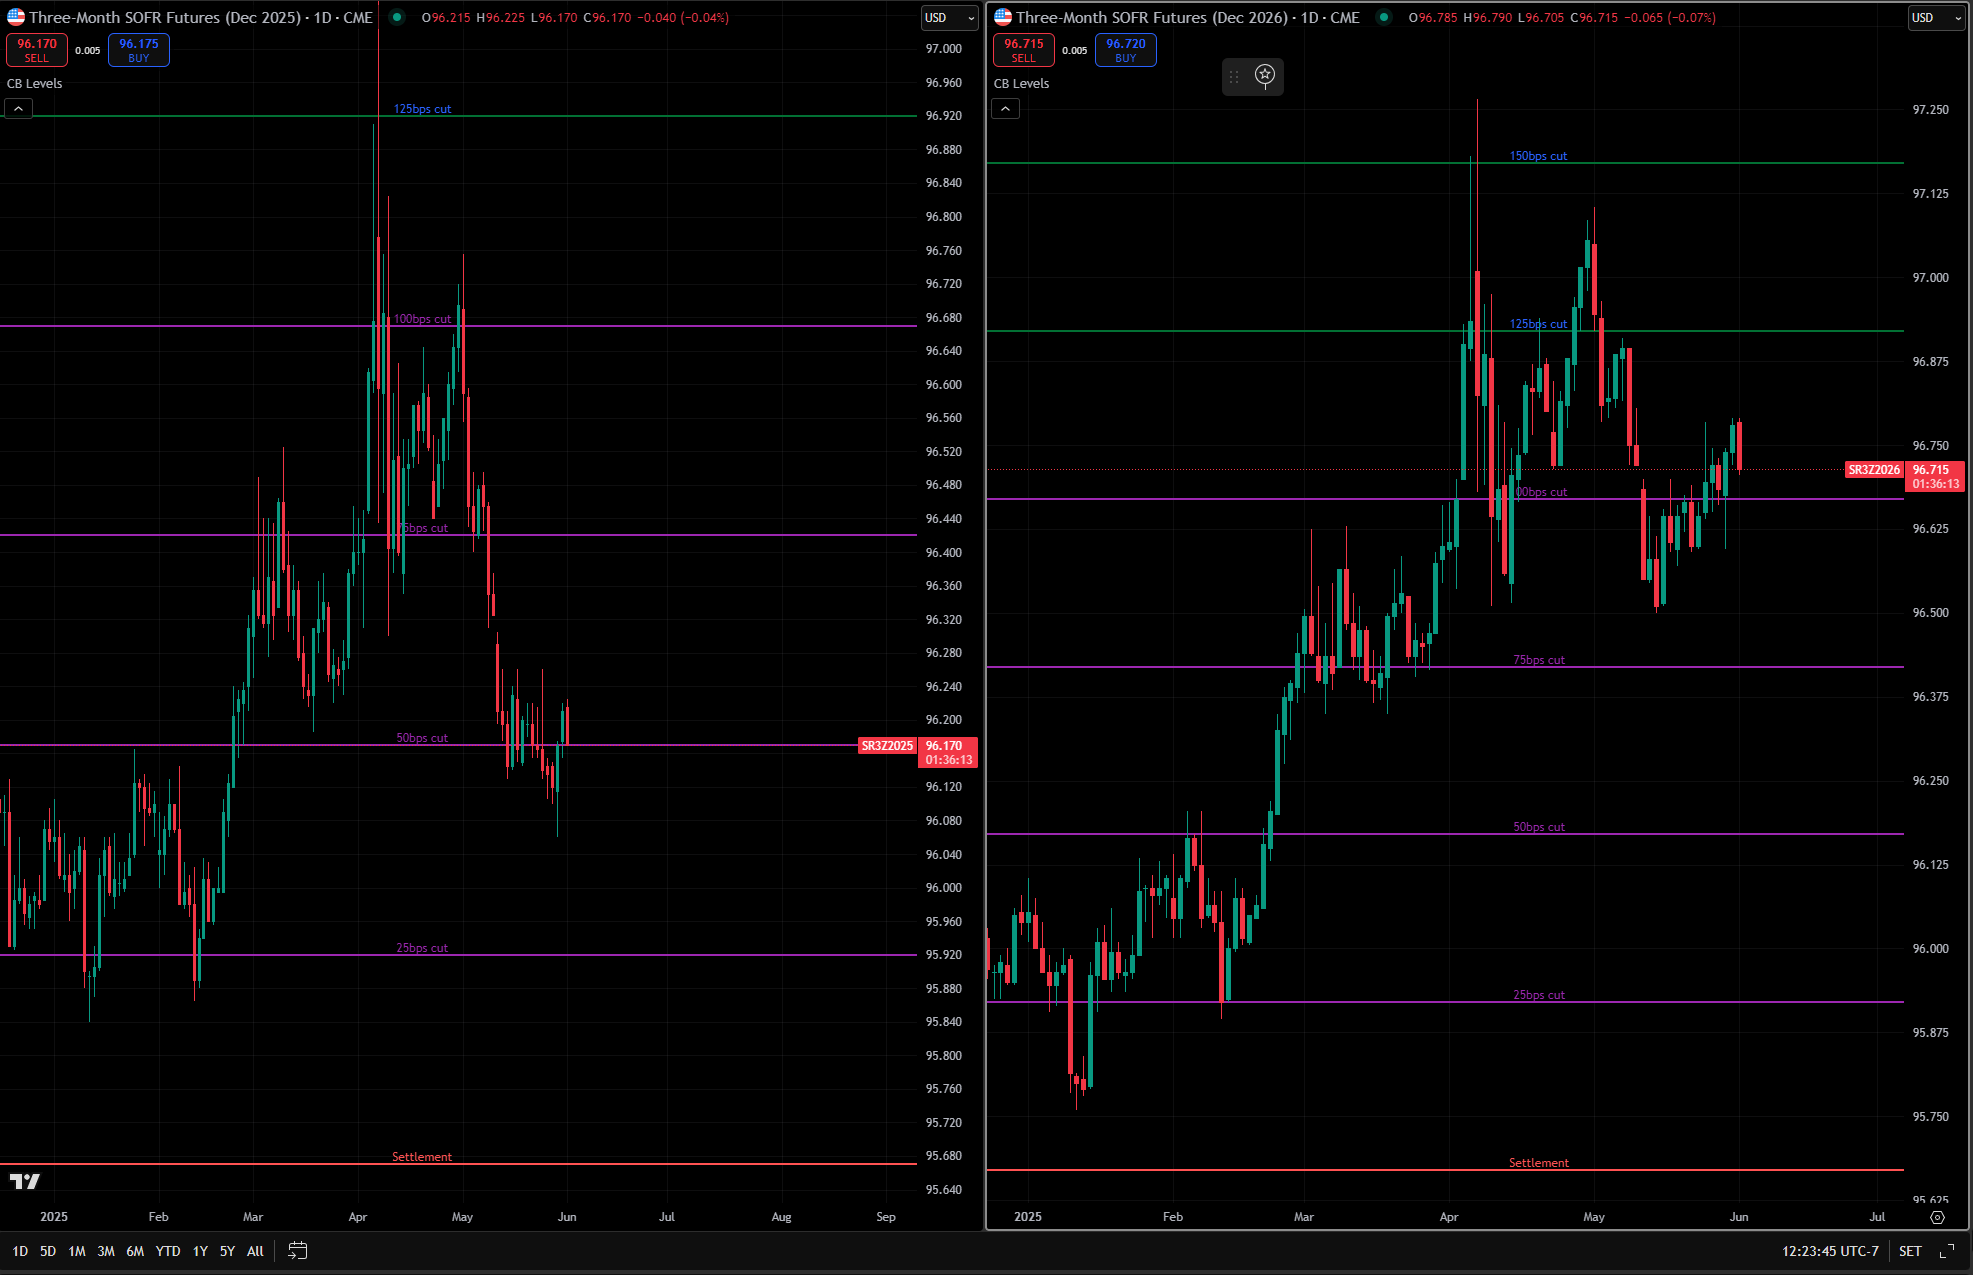
Task: Open the left chart USD currency dropdown
Action: 949,17
